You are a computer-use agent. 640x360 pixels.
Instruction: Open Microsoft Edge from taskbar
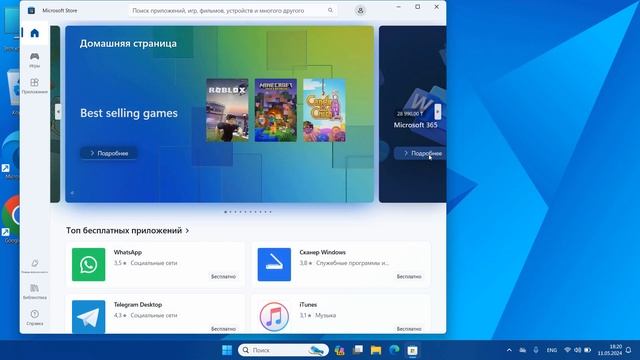pos(394,350)
